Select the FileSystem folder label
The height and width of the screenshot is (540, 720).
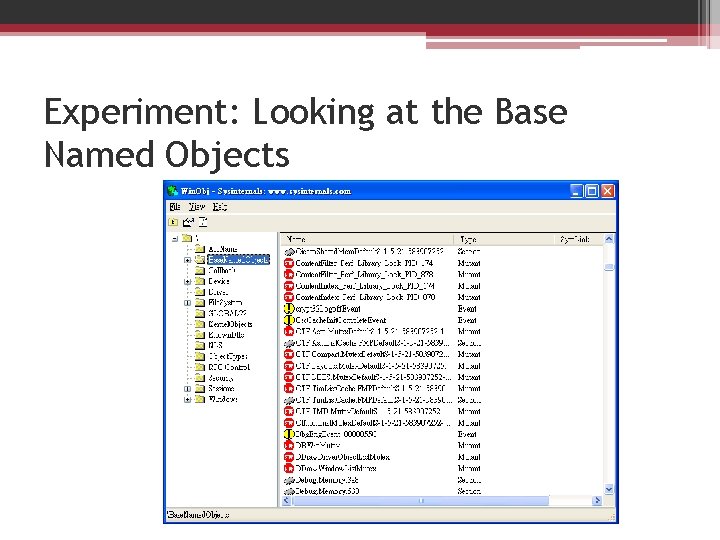(225, 303)
